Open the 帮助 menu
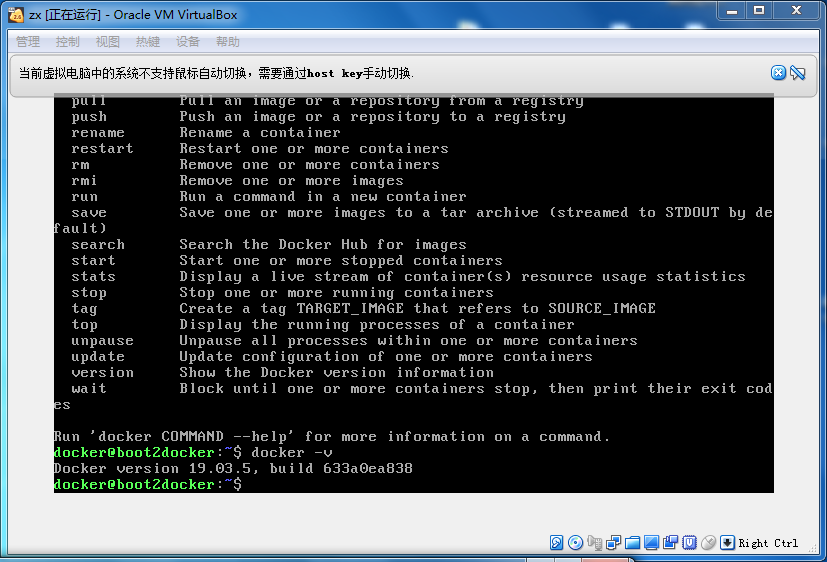Image resolution: width=827 pixels, height=562 pixels. point(228,42)
